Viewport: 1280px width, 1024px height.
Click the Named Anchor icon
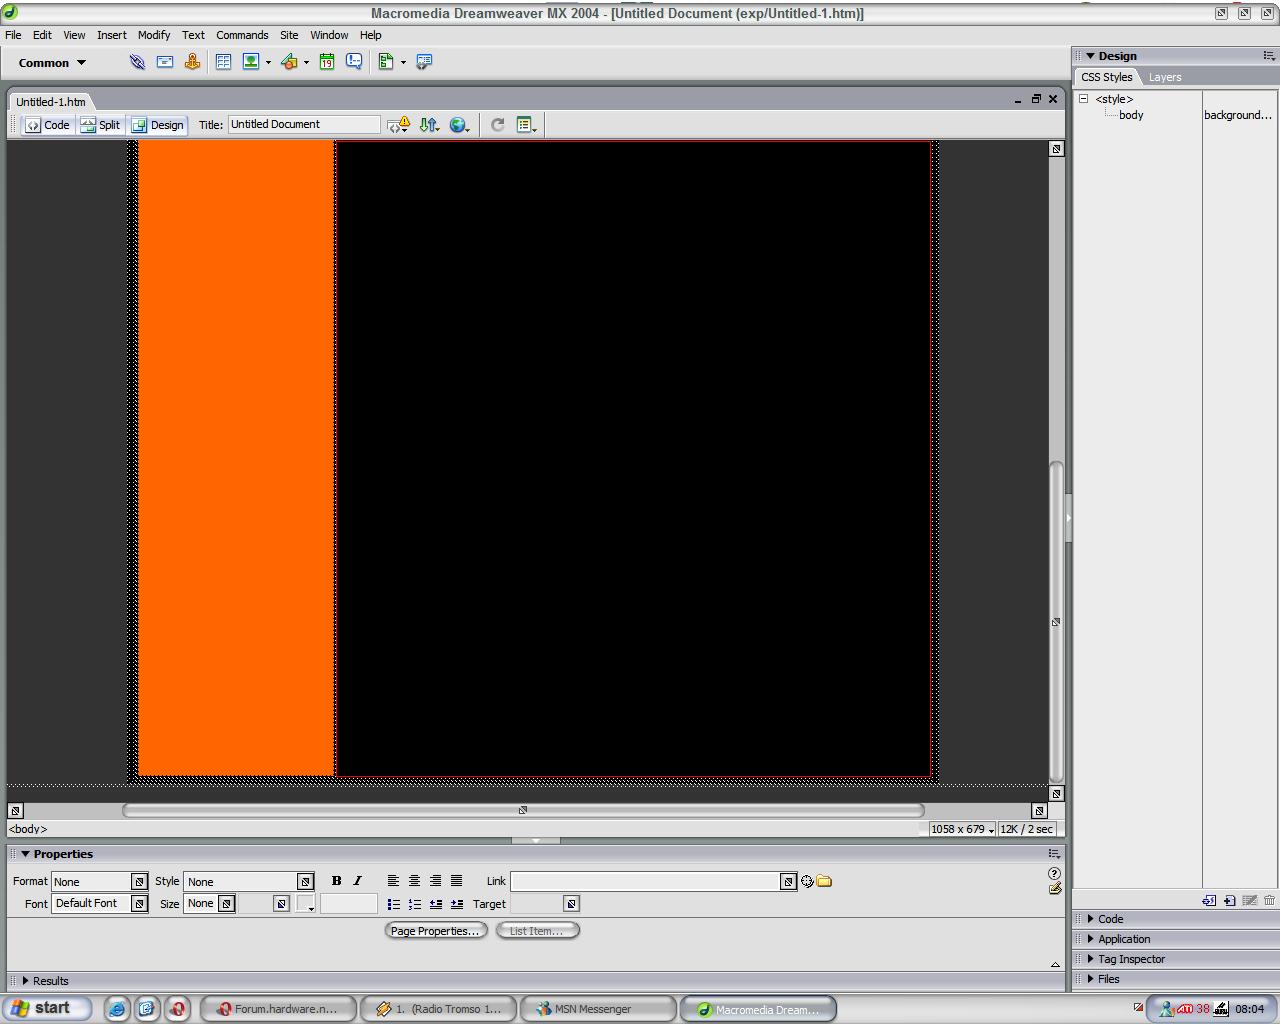pos(192,62)
